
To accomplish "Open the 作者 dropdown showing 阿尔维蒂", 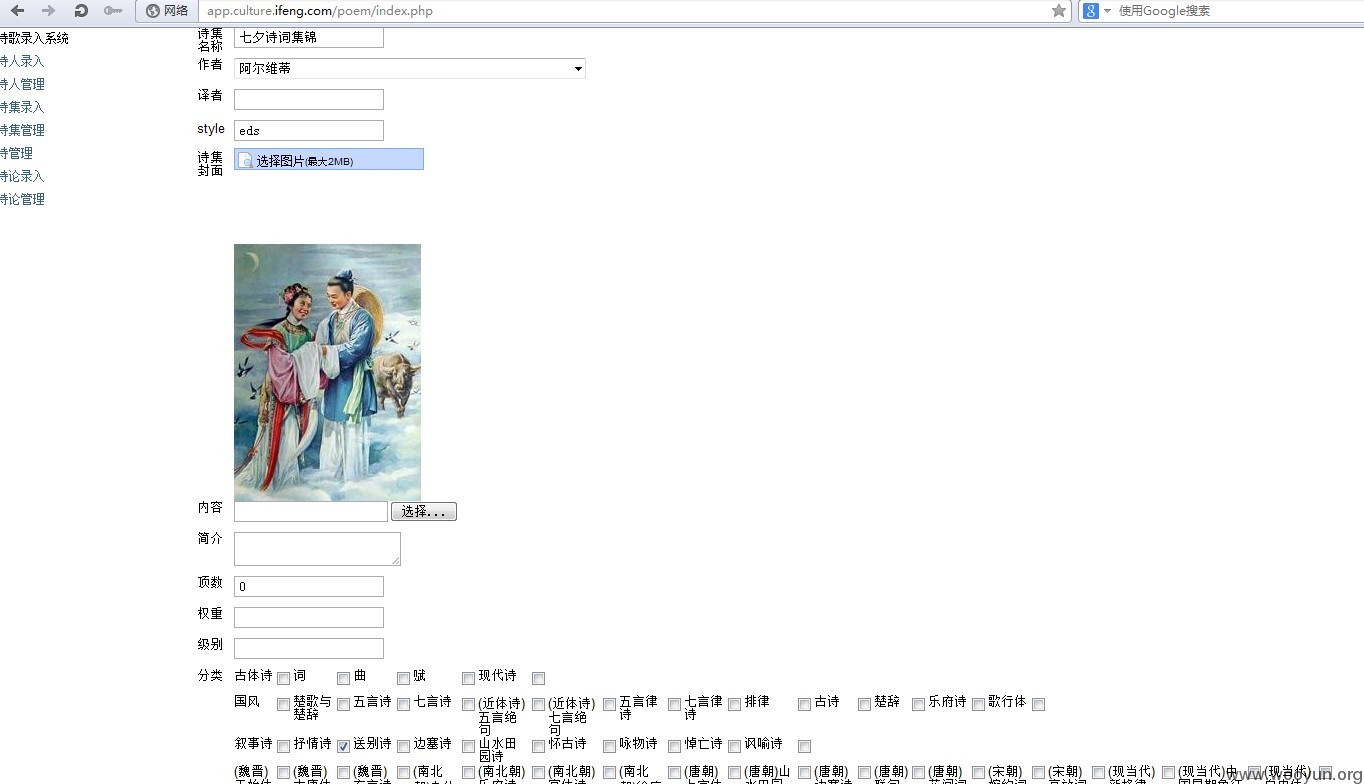I will 410,68.
